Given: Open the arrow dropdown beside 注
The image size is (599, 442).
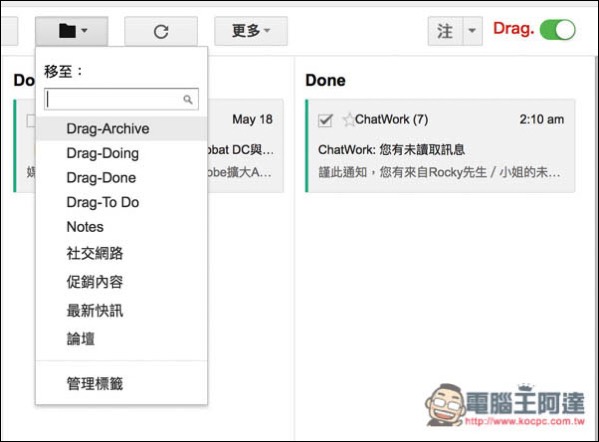Looking at the screenshot, I should 472,31.
